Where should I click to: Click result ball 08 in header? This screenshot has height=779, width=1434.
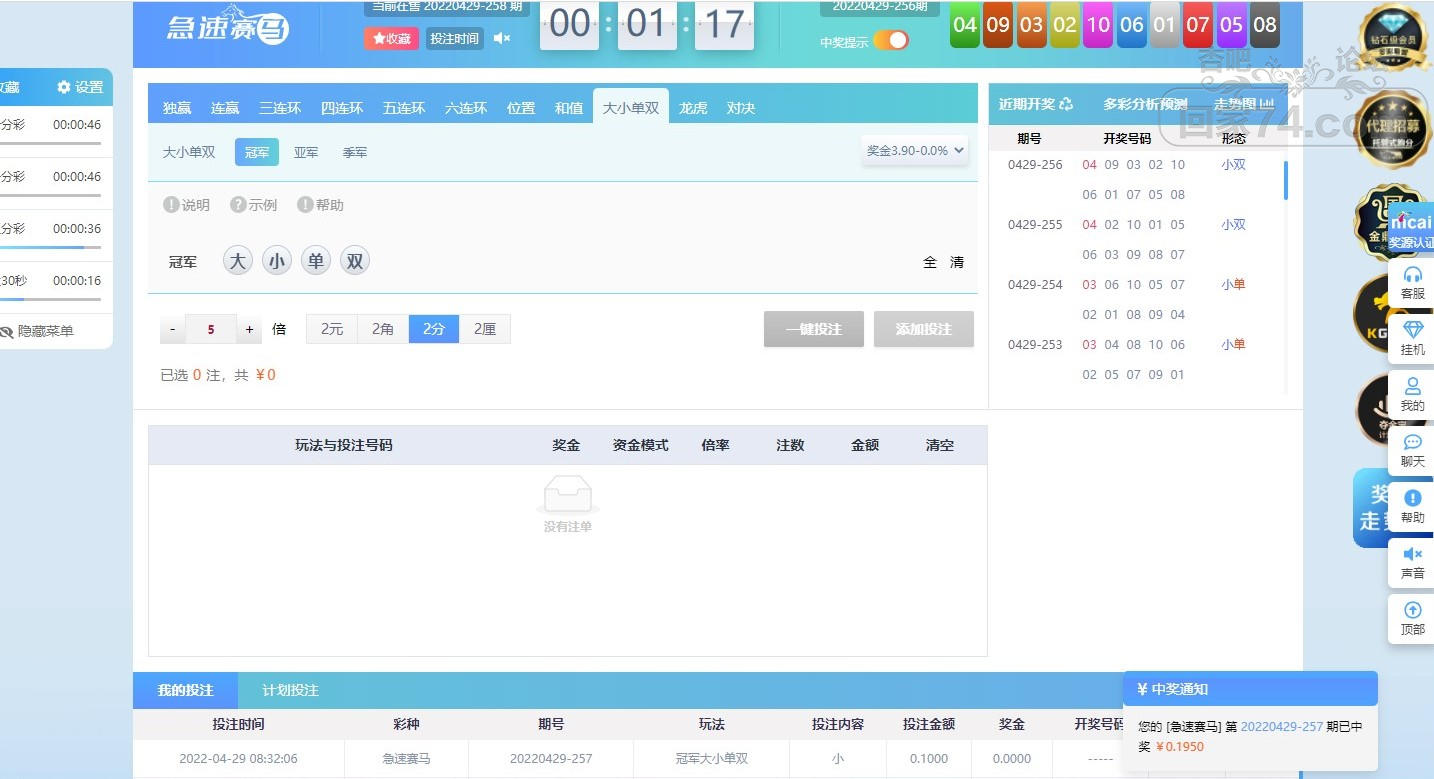click(x=1265, y=25)
